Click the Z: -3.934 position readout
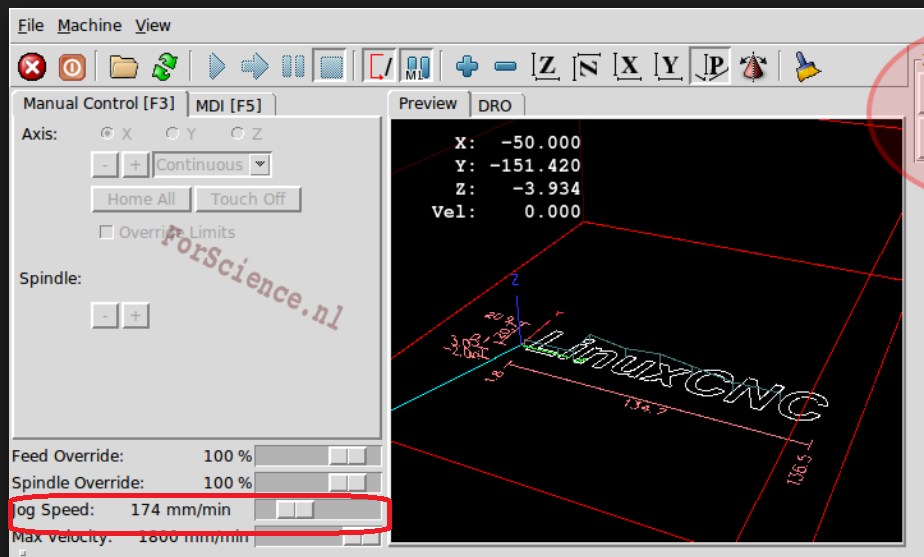Image resolution: width=924 pixels, height=557 pixels. pos(518,189)
